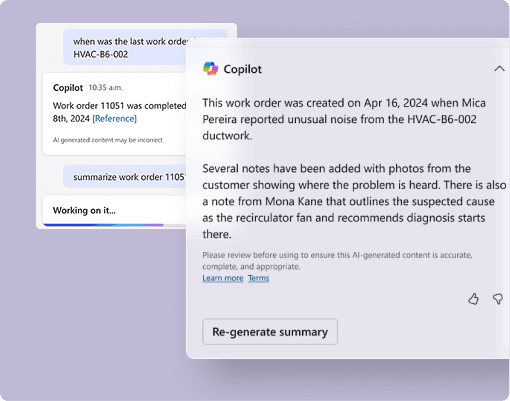Click the 'Please review before using' disclaimer
Image resolution: width=510 pixels, height=401 pixels.
click(337, 261)
